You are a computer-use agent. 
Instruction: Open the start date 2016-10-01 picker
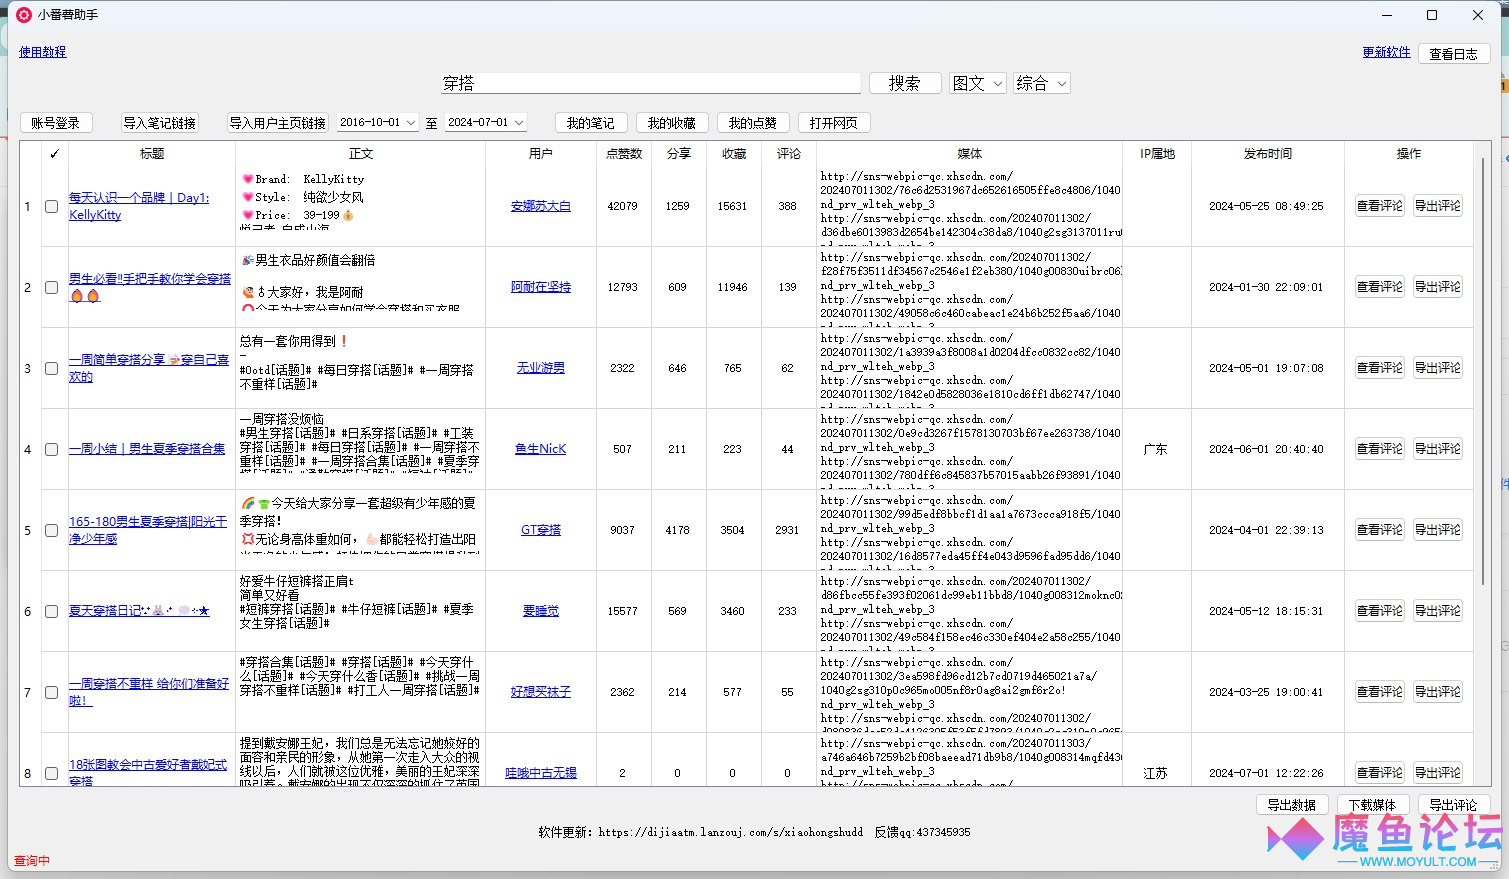[377, 122]
